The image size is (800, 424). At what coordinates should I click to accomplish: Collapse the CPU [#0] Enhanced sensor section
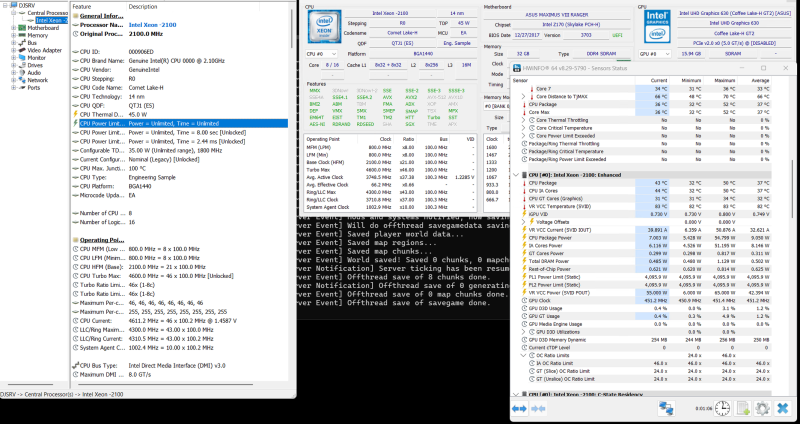(516, 175)
